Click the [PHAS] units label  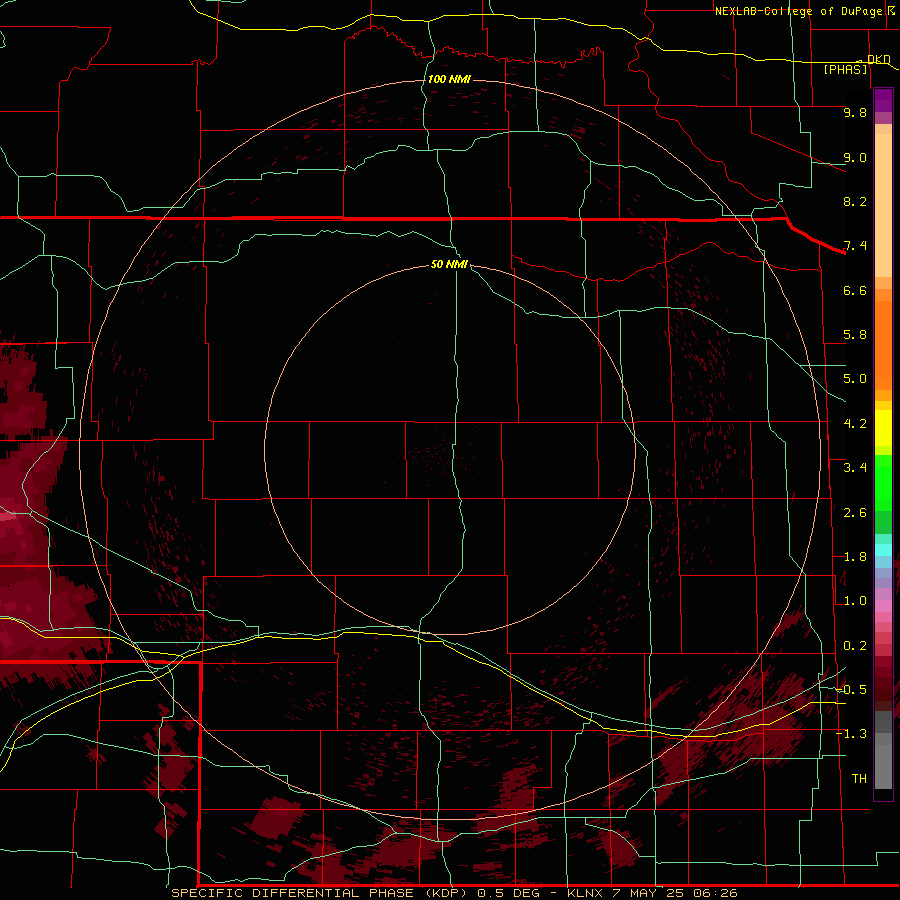pyautogui.click(x=845, y=70)
